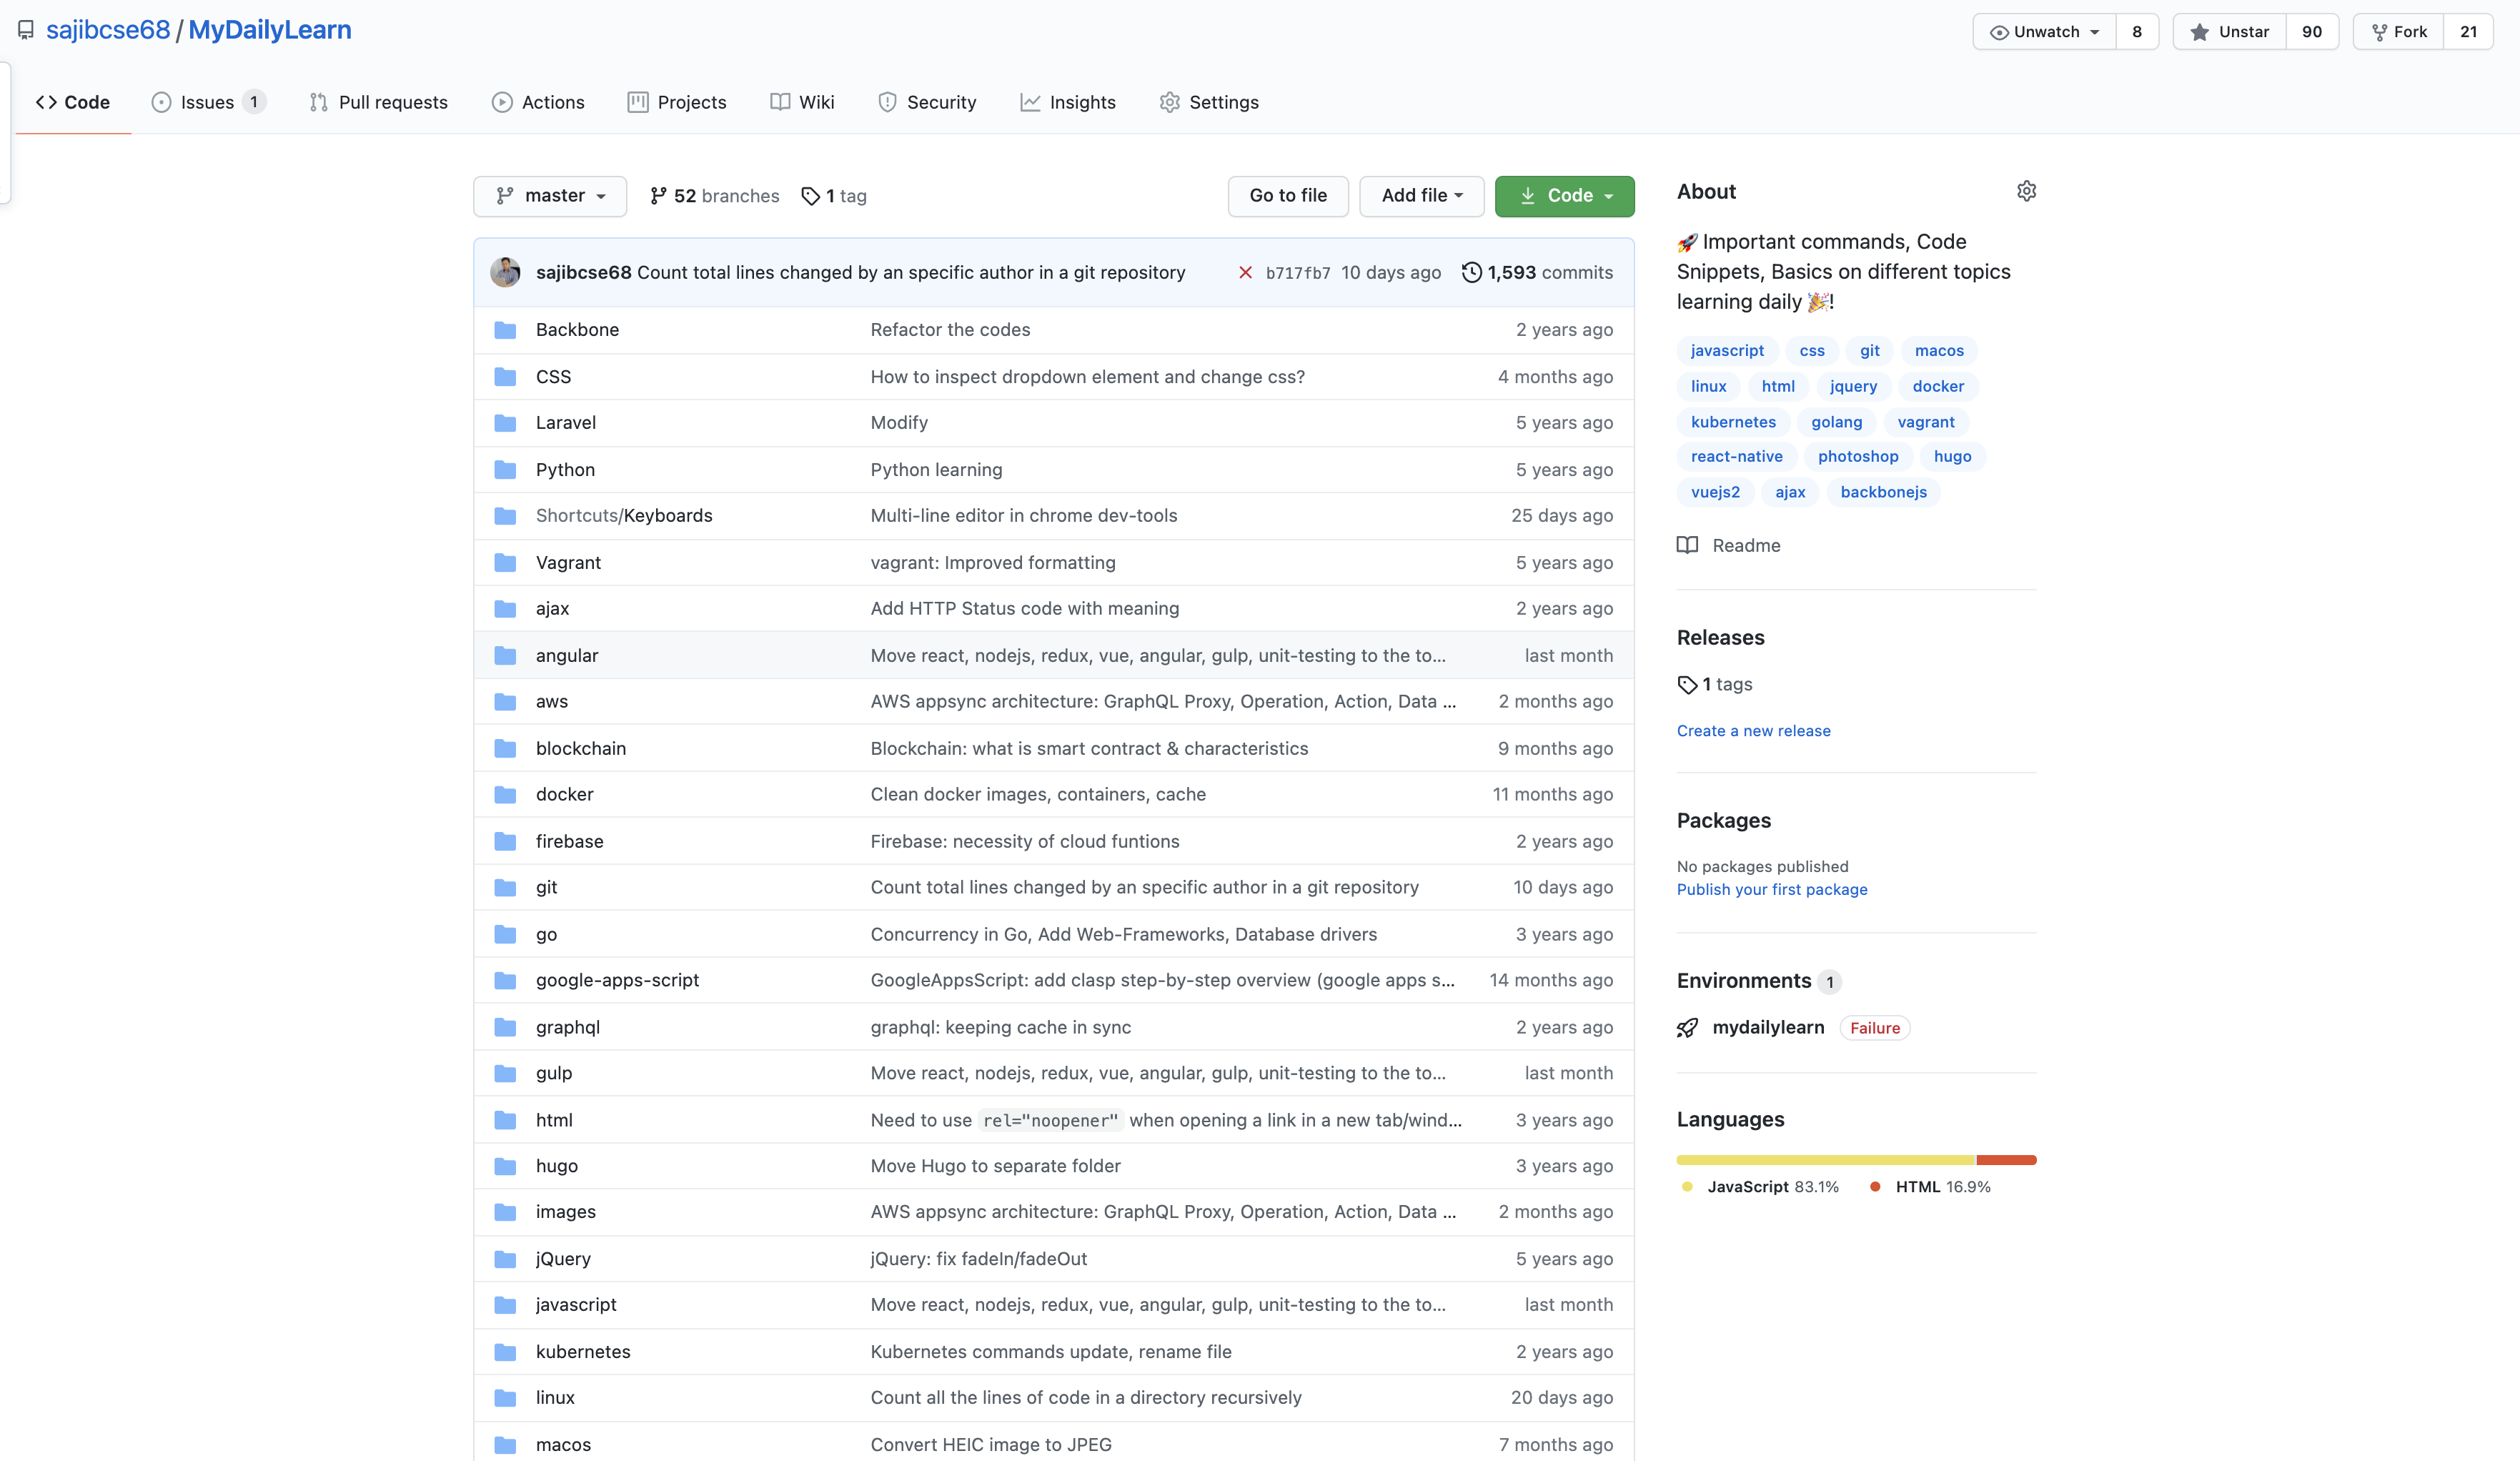Click the docker folder icon

pos(505,795)
